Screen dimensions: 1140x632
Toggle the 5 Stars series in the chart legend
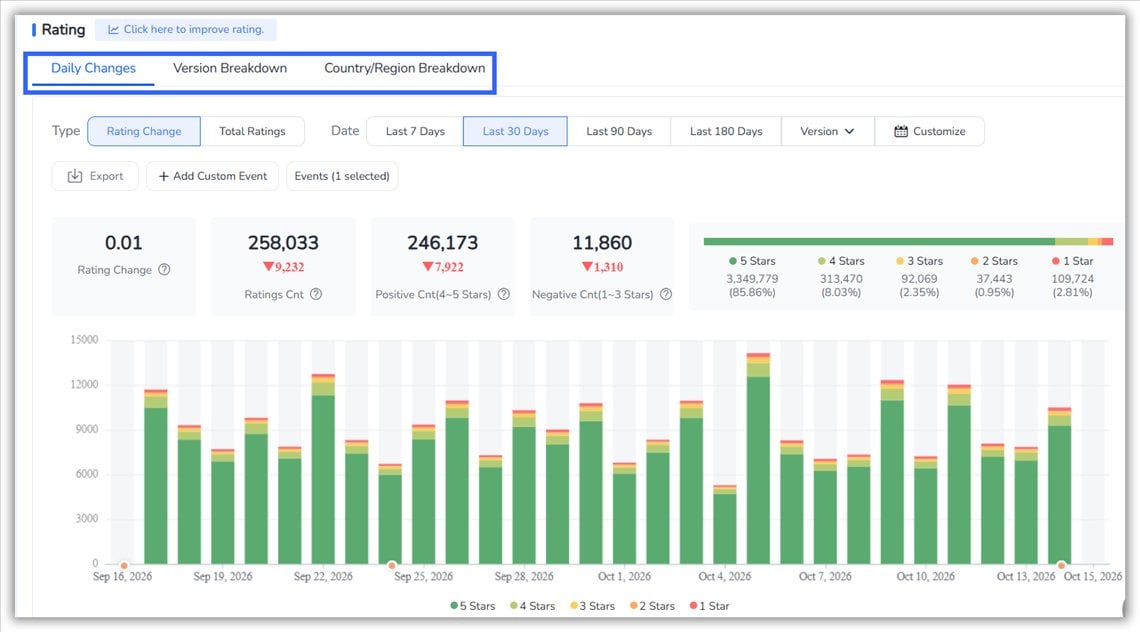473,606
